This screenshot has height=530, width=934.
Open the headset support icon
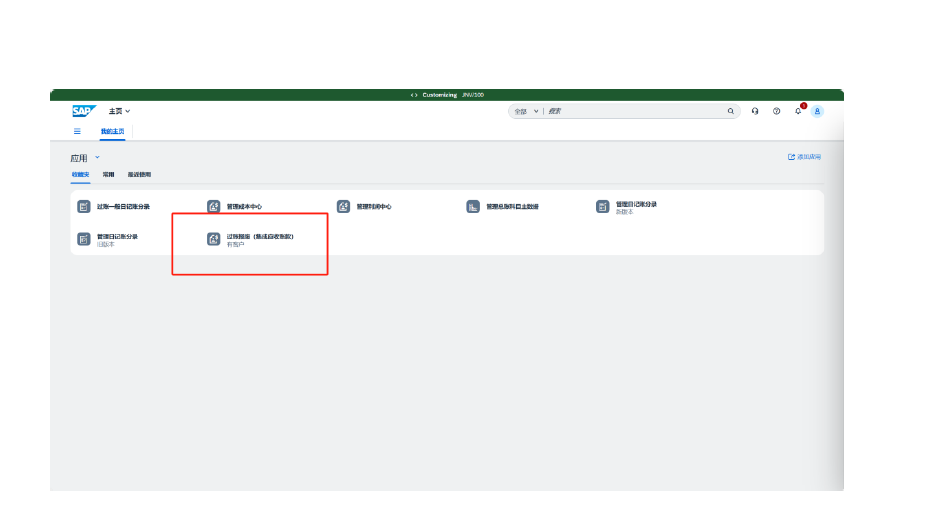pos(755,111)
